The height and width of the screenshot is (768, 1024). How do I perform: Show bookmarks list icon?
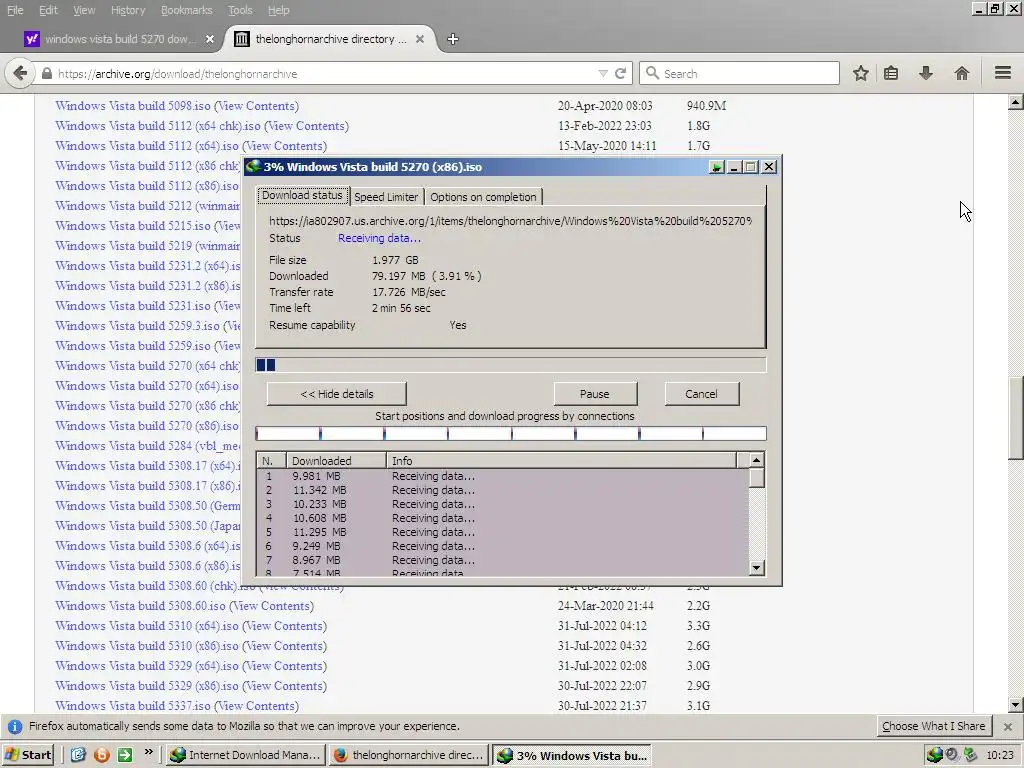click(x=891, y=73)
